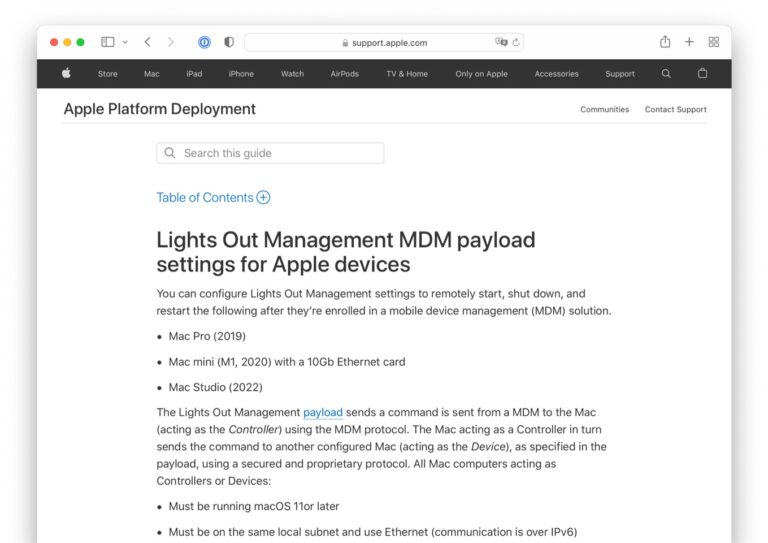Open the iPad menu
The width and height of the screenshot is (768, 543).
(194, 74)
